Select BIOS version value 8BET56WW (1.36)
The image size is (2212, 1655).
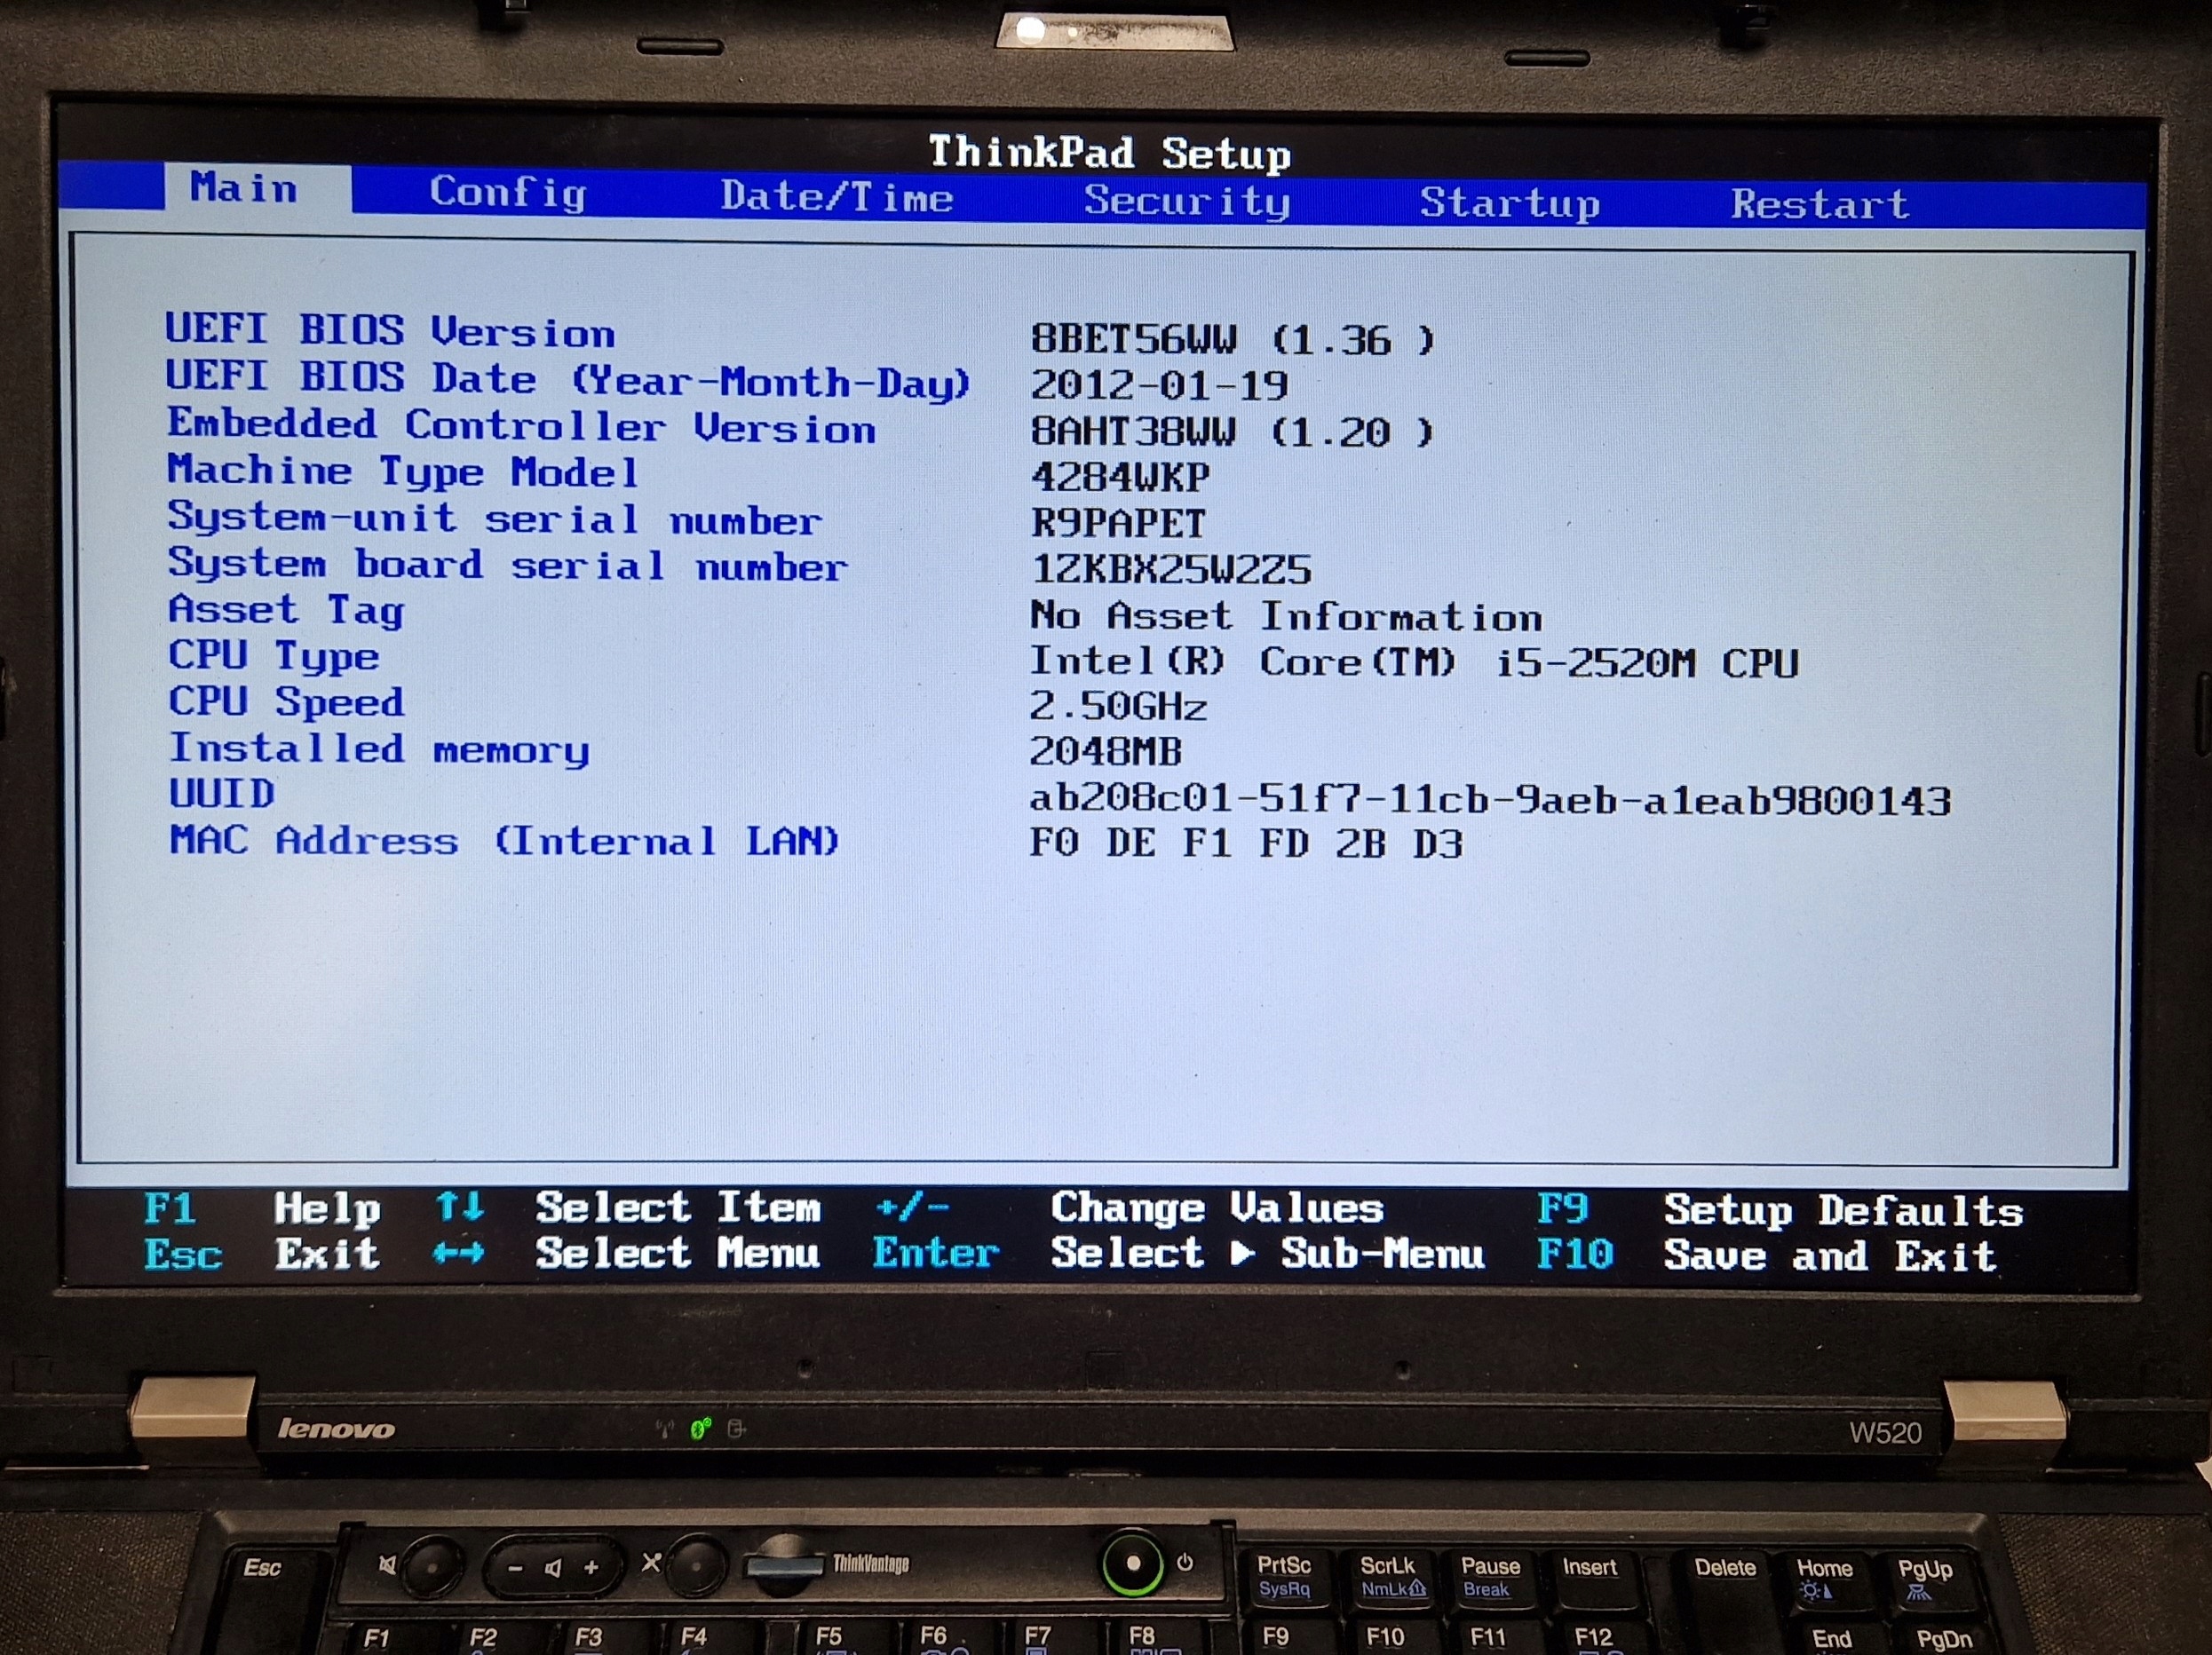pos(1232,340)
